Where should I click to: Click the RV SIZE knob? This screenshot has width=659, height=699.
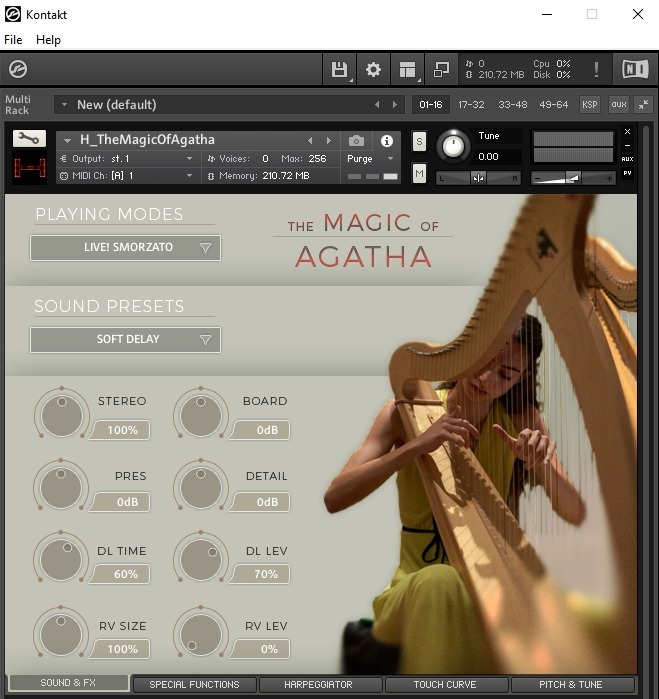[x=61, y=634]
